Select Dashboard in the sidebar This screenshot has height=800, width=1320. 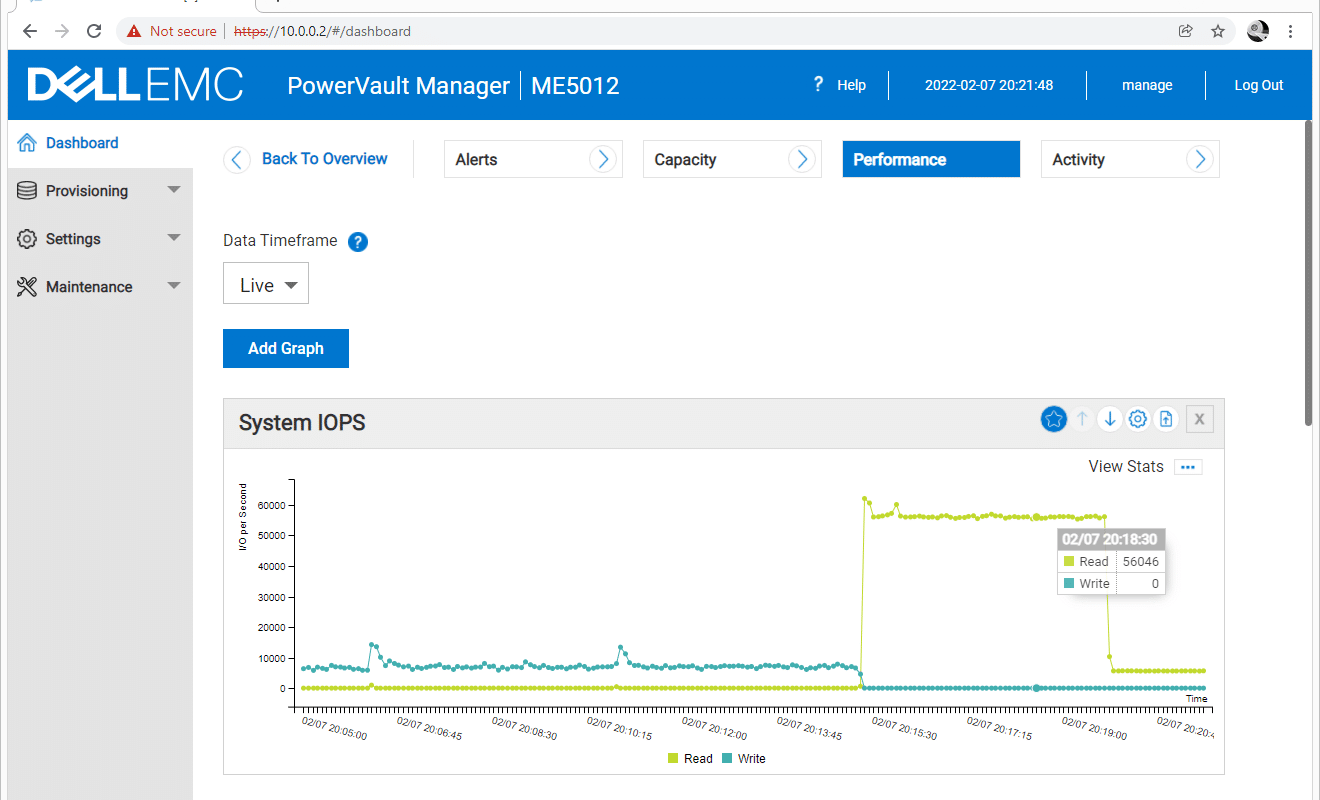pyautogui.click(x=100, y=143)
